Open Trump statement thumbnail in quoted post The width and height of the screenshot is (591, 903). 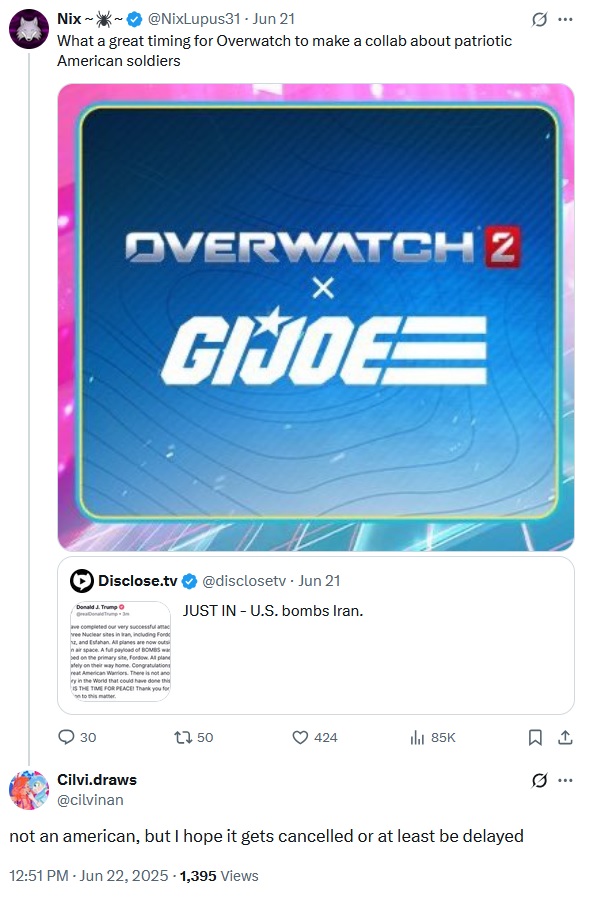pos(120,651)
